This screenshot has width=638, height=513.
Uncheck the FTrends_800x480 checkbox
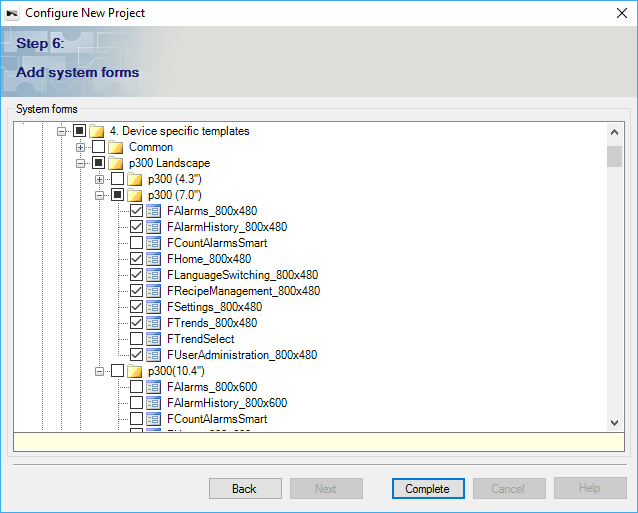point(136,323)
